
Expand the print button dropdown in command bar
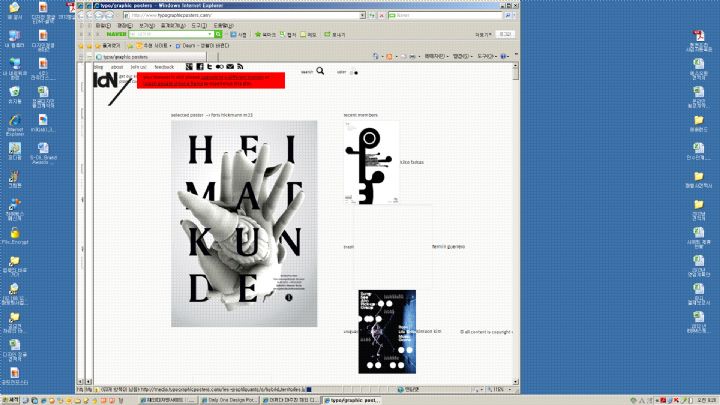(419, 56)
